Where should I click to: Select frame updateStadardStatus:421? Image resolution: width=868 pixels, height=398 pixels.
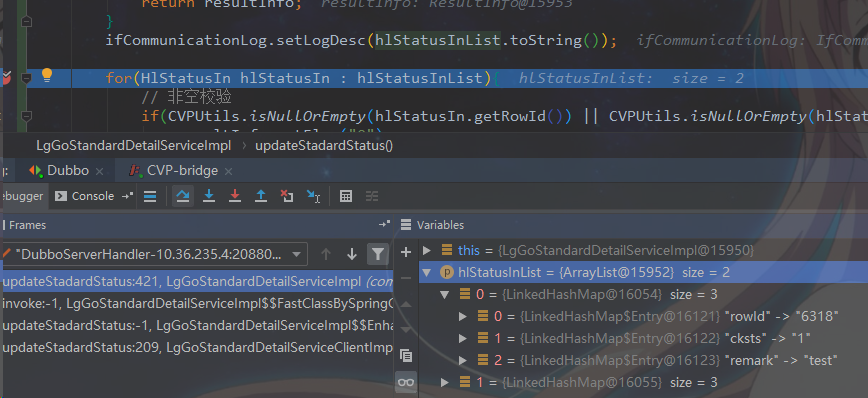(x=197, y=282)
